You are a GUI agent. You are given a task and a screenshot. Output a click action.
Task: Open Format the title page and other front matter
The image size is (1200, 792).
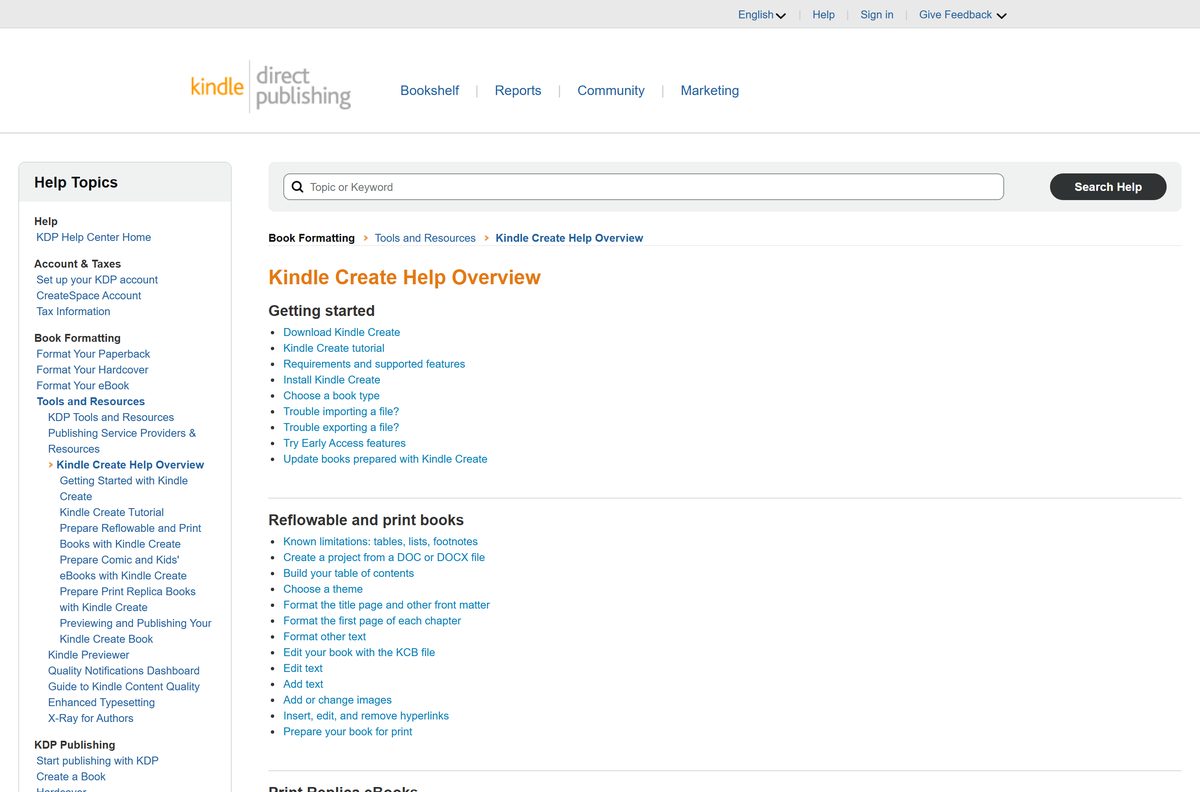click(x=387, y=606)
